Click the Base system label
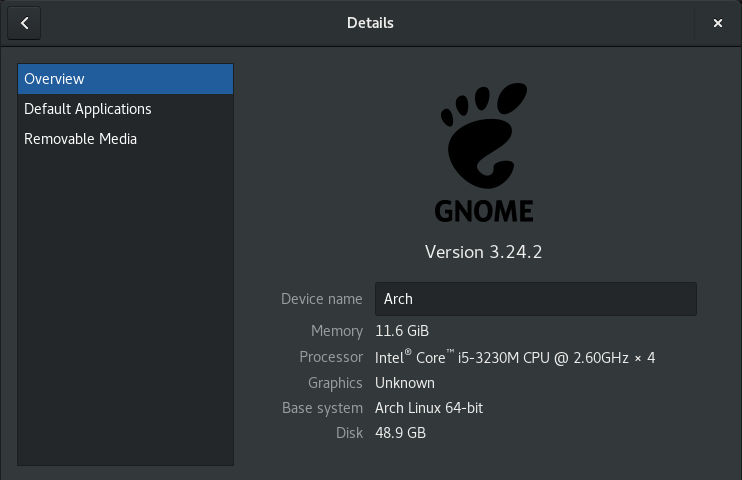The image size is (742, 480). 322,408
